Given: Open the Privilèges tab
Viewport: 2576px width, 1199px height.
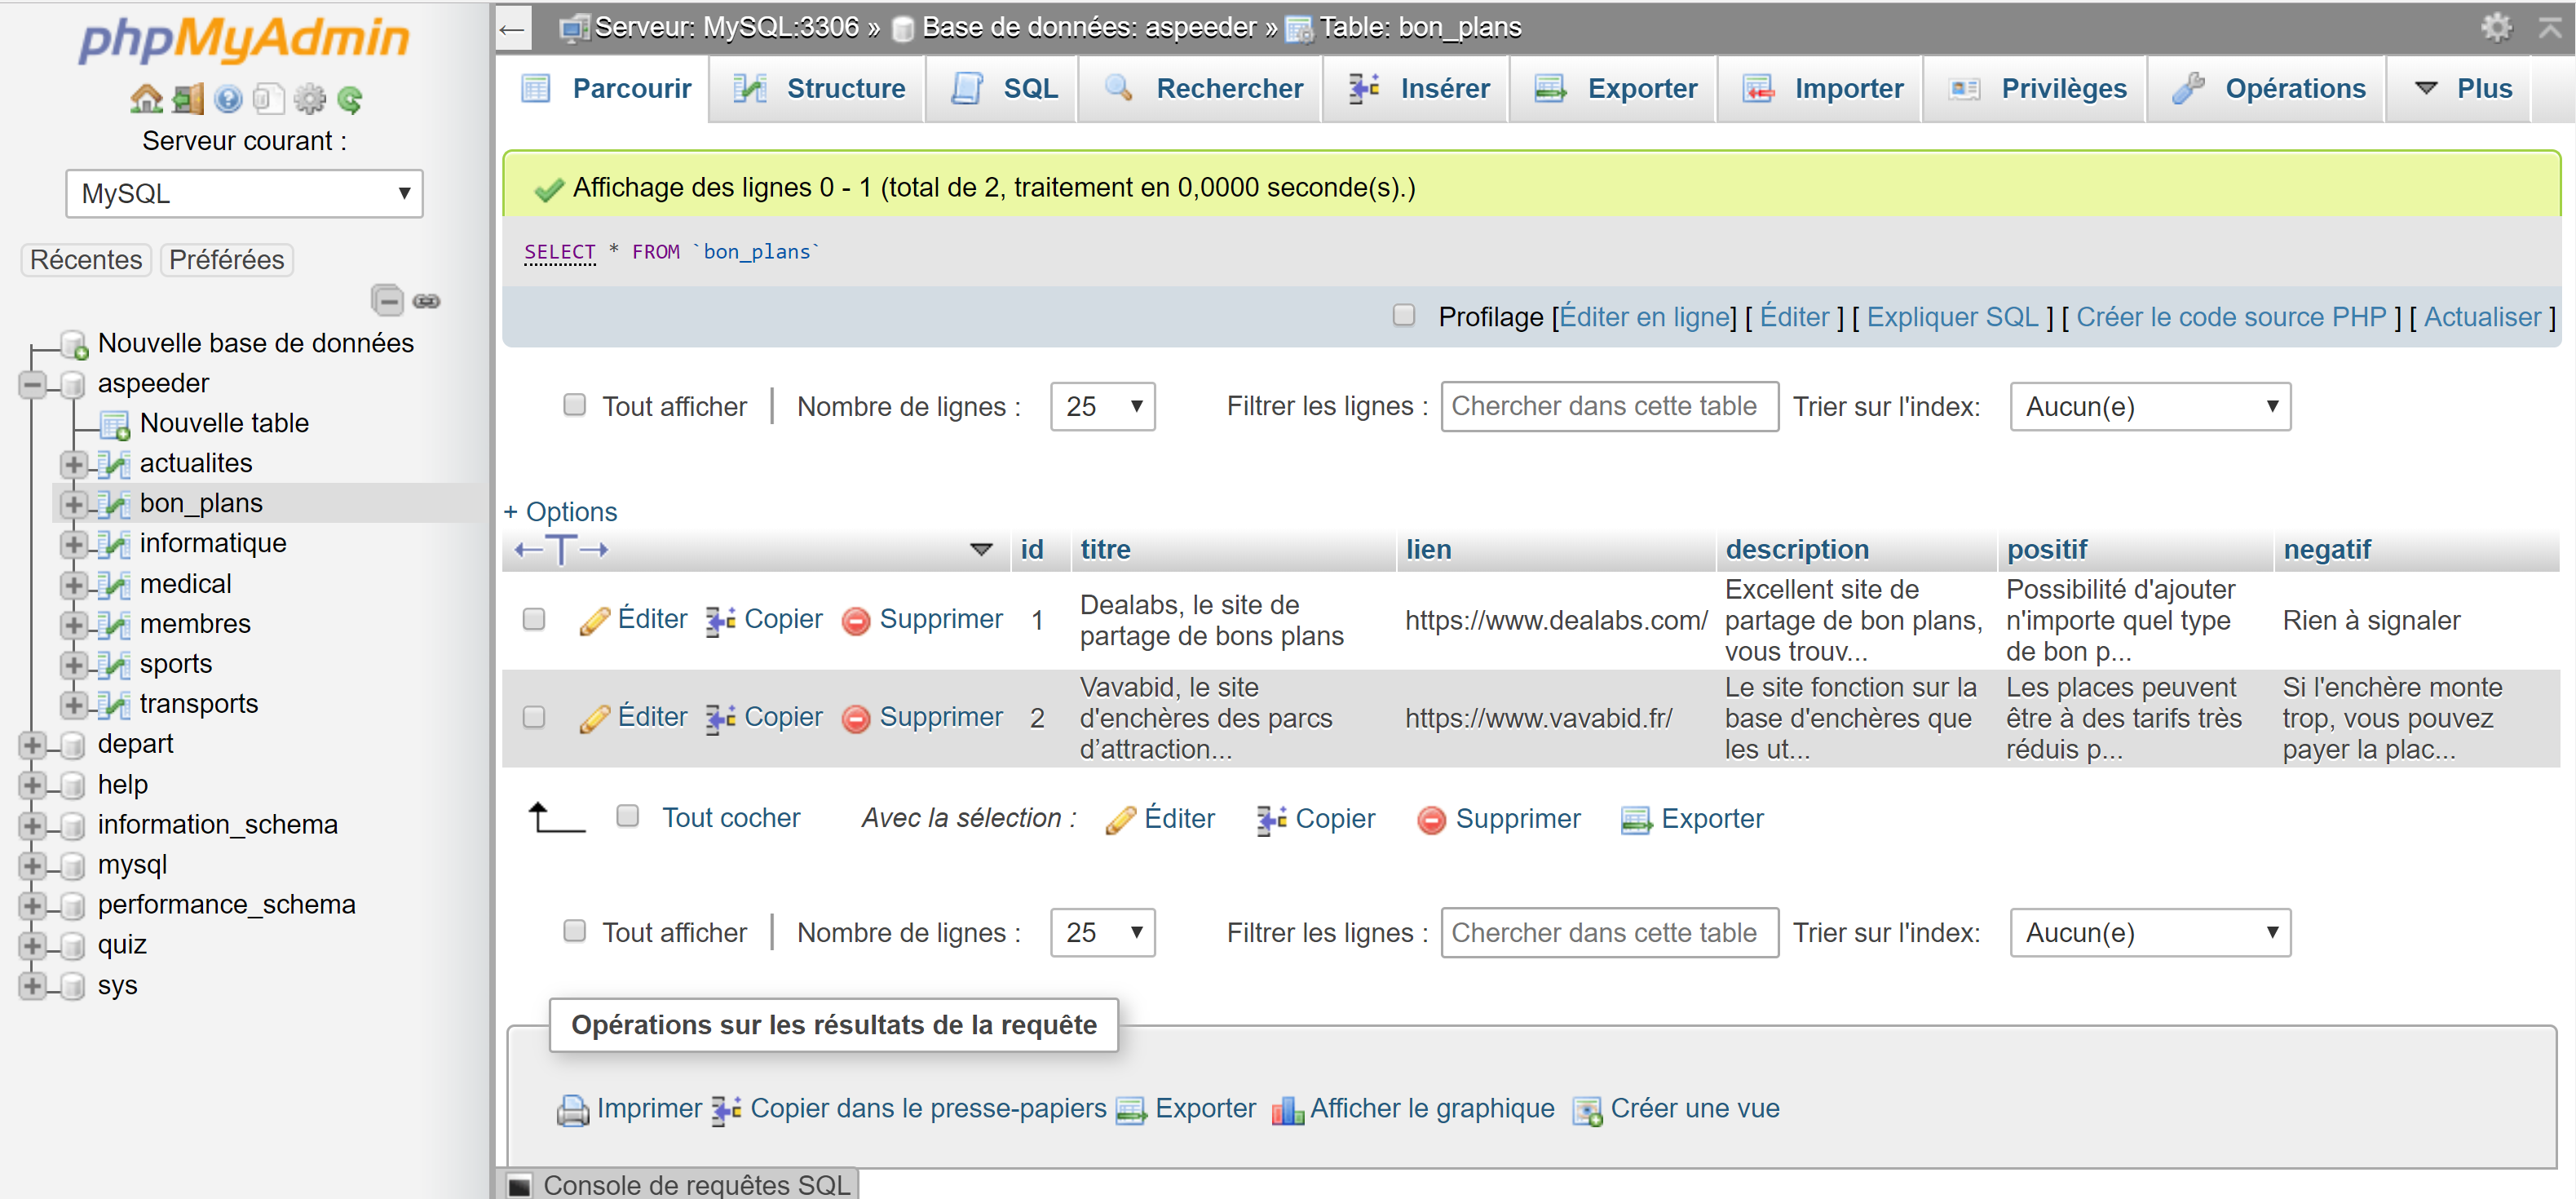Looking at the screenshot, I should (2063, 88).
